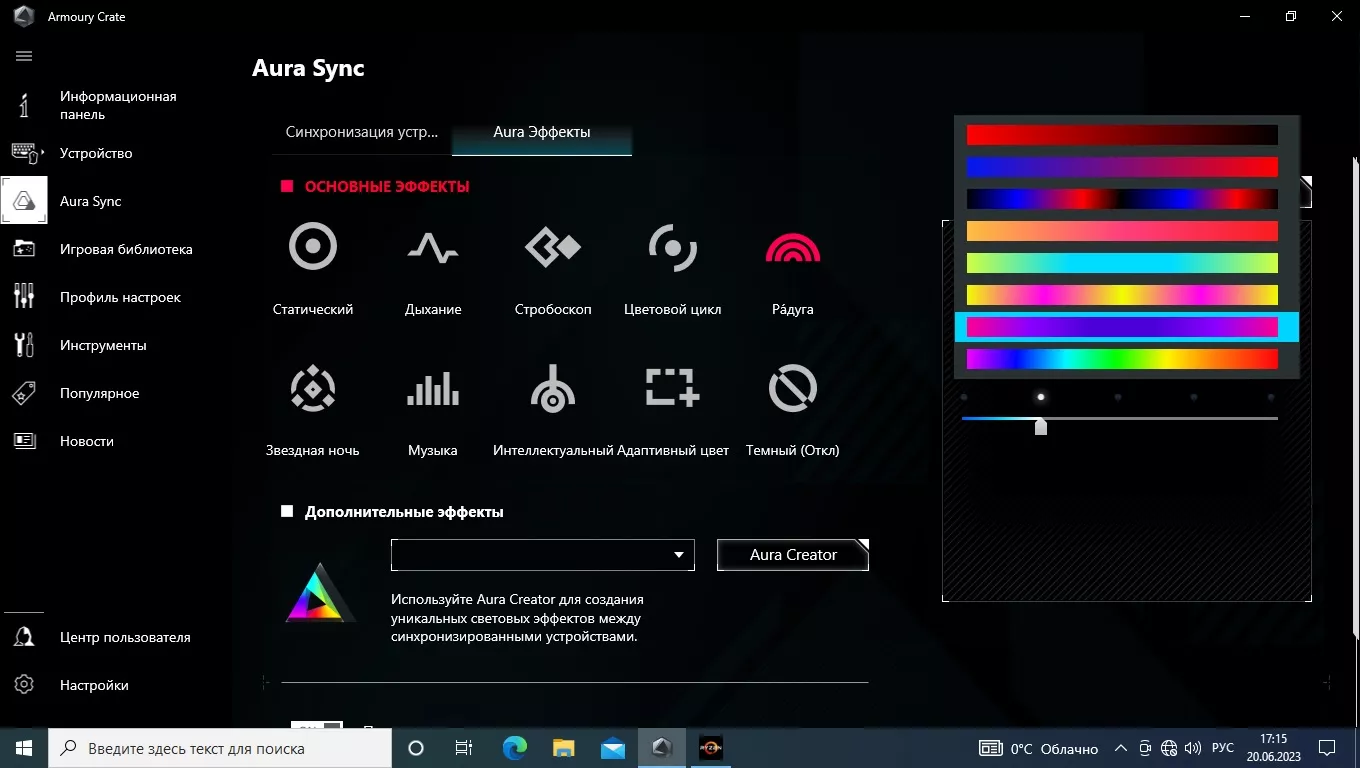This screenshot has width=1360, height=768.
Task: Click the slider handle under the gradient list
Action: coord(1041,426)
